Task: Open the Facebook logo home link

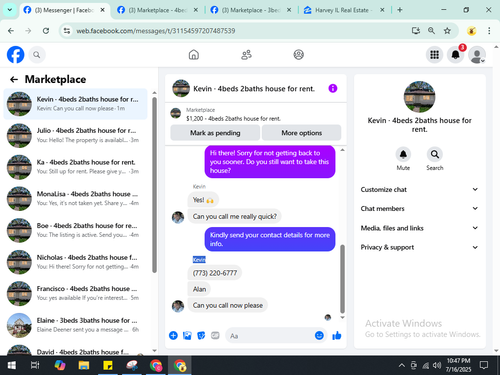Action: 16,55
